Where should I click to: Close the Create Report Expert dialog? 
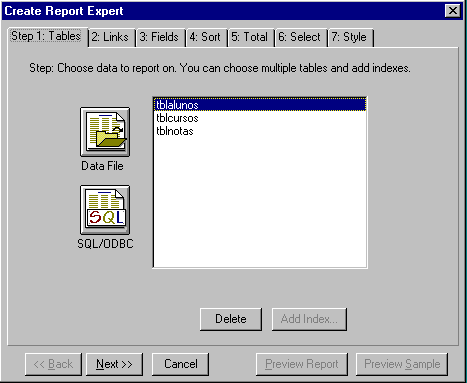(453, 11)
